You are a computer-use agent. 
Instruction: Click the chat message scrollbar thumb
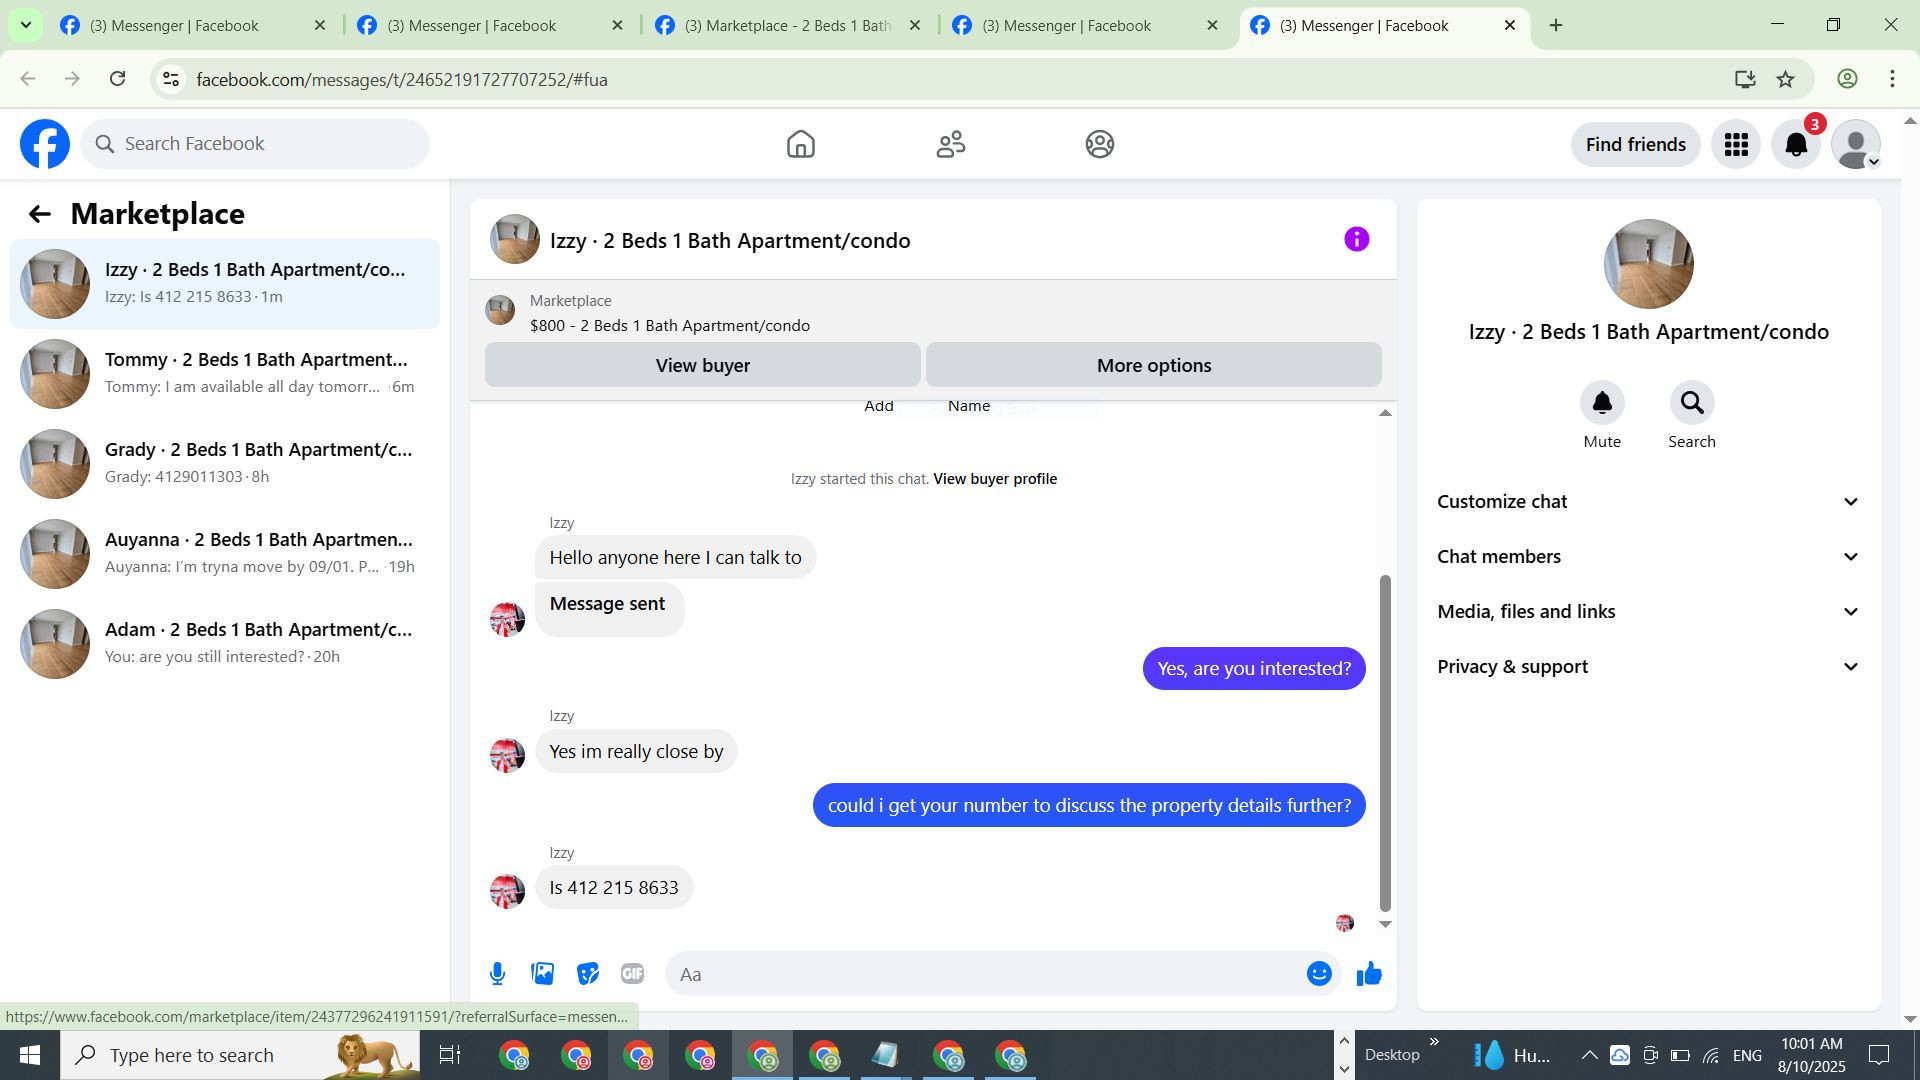click(1385, 742)
